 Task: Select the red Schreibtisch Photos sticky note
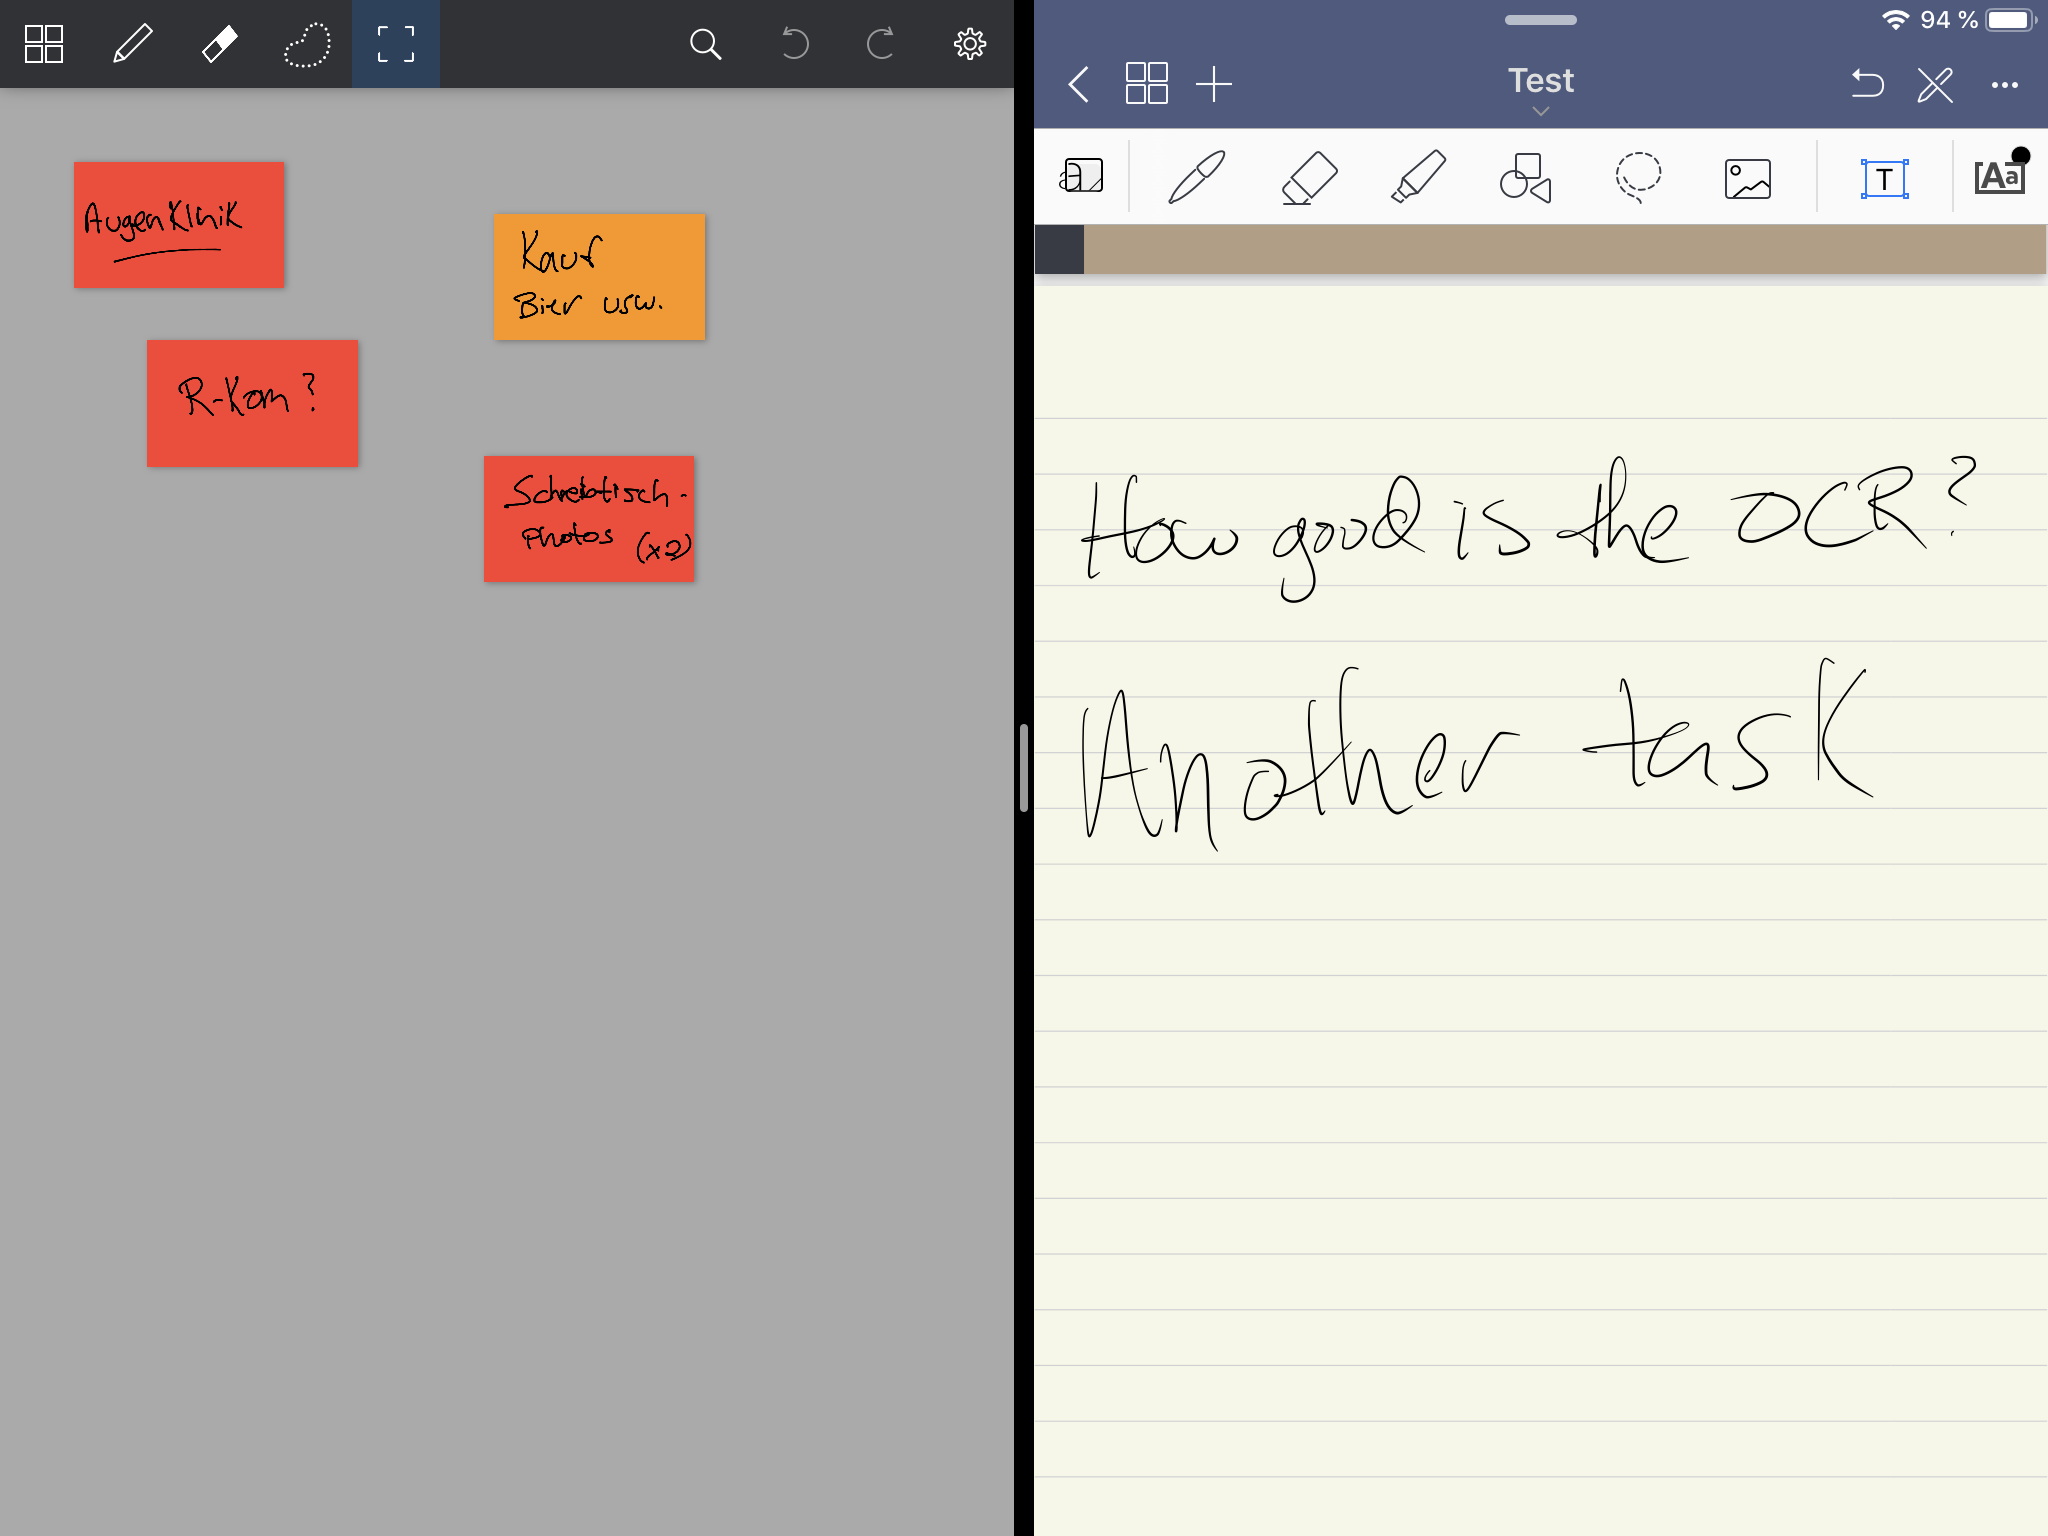(x=589, y=519)
